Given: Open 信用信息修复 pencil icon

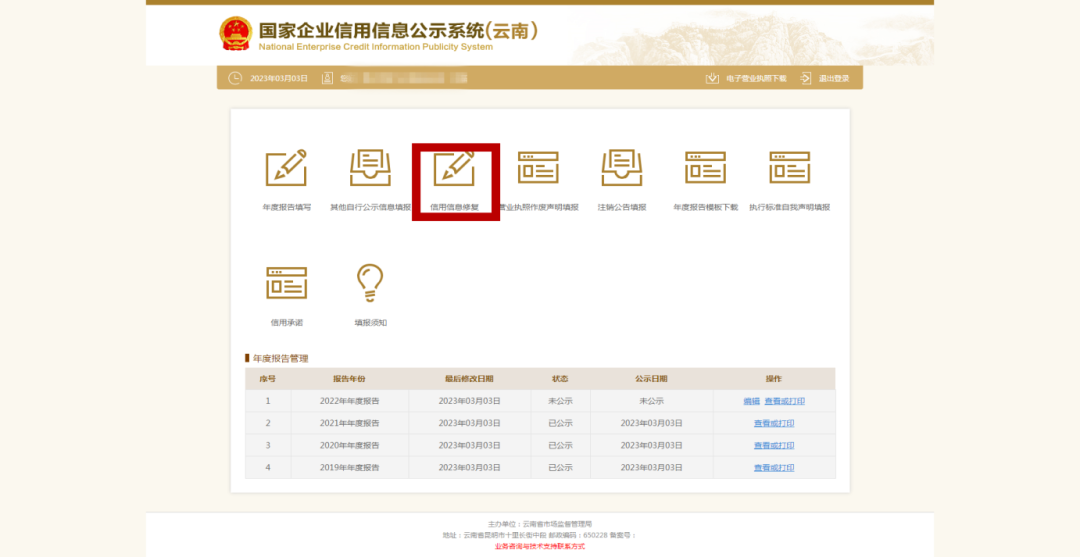Looking at the screenshot, I should (x=455, y=168).
